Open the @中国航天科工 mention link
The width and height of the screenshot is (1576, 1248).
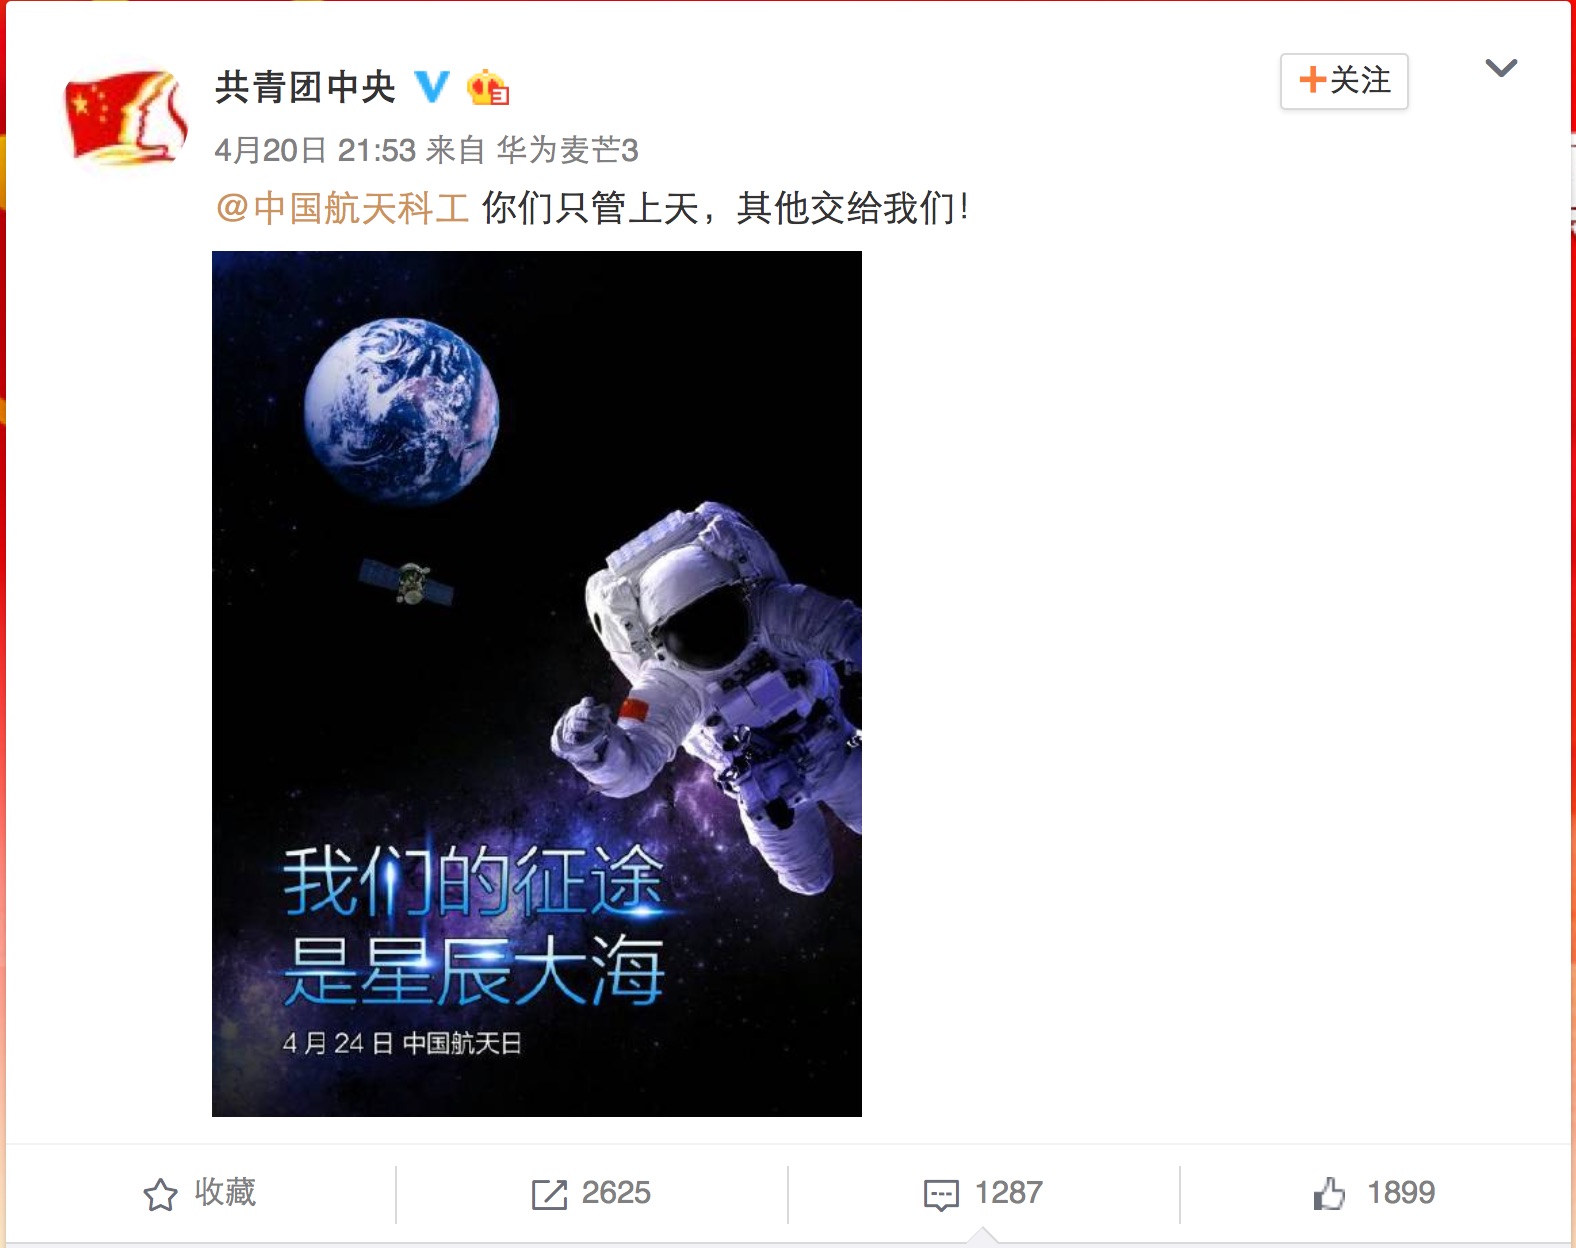(342, 208)
